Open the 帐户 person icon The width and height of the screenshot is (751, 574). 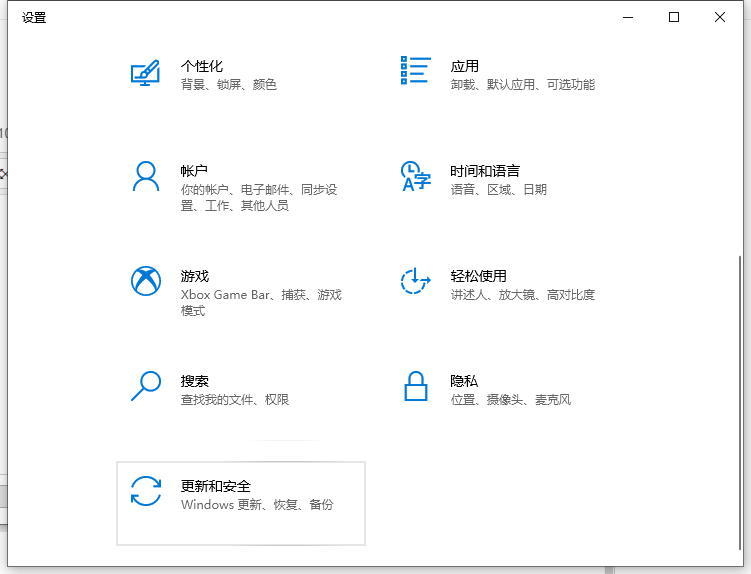[x=146, y=176]
